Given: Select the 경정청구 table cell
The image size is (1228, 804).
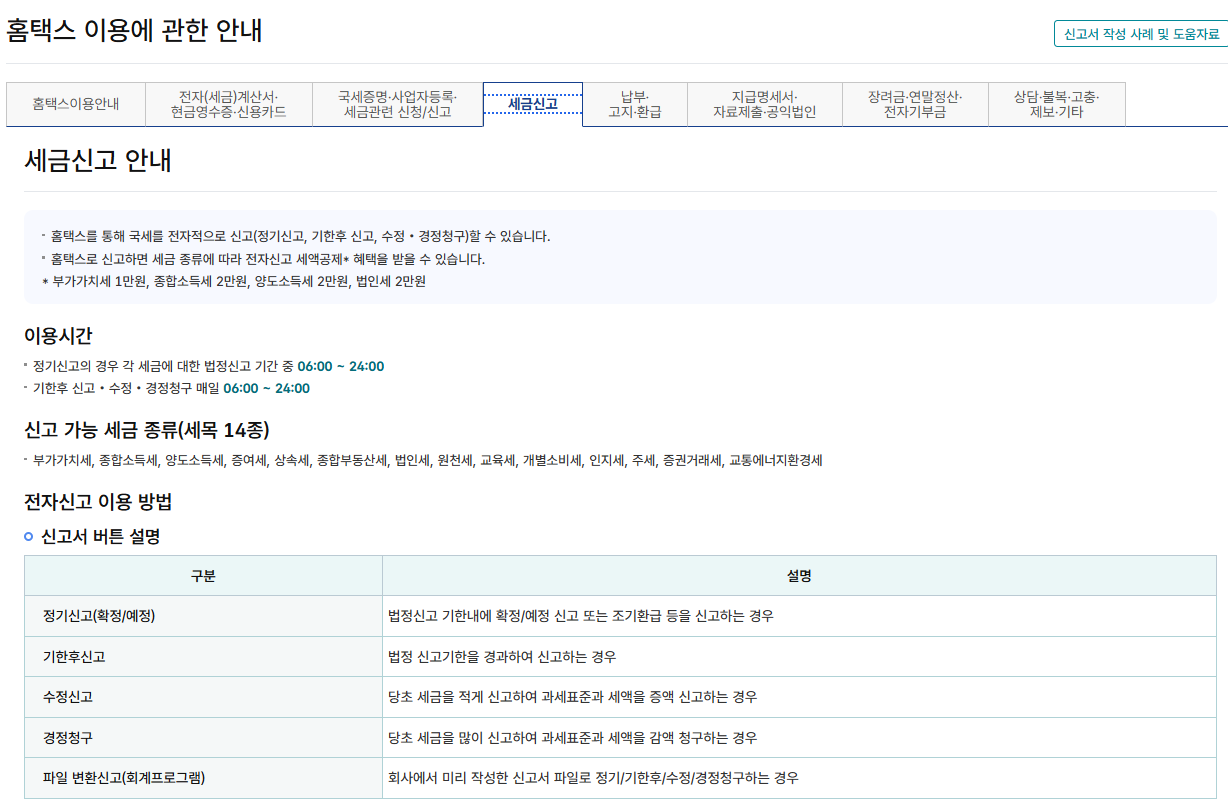Looking at the screenshot, I should tap(203, 738).
